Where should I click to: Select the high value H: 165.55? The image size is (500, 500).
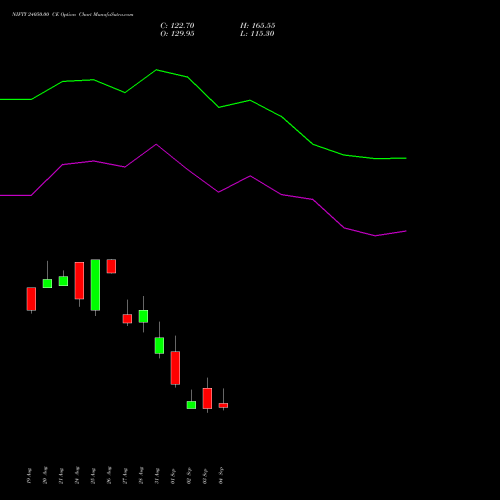point(257,25)
